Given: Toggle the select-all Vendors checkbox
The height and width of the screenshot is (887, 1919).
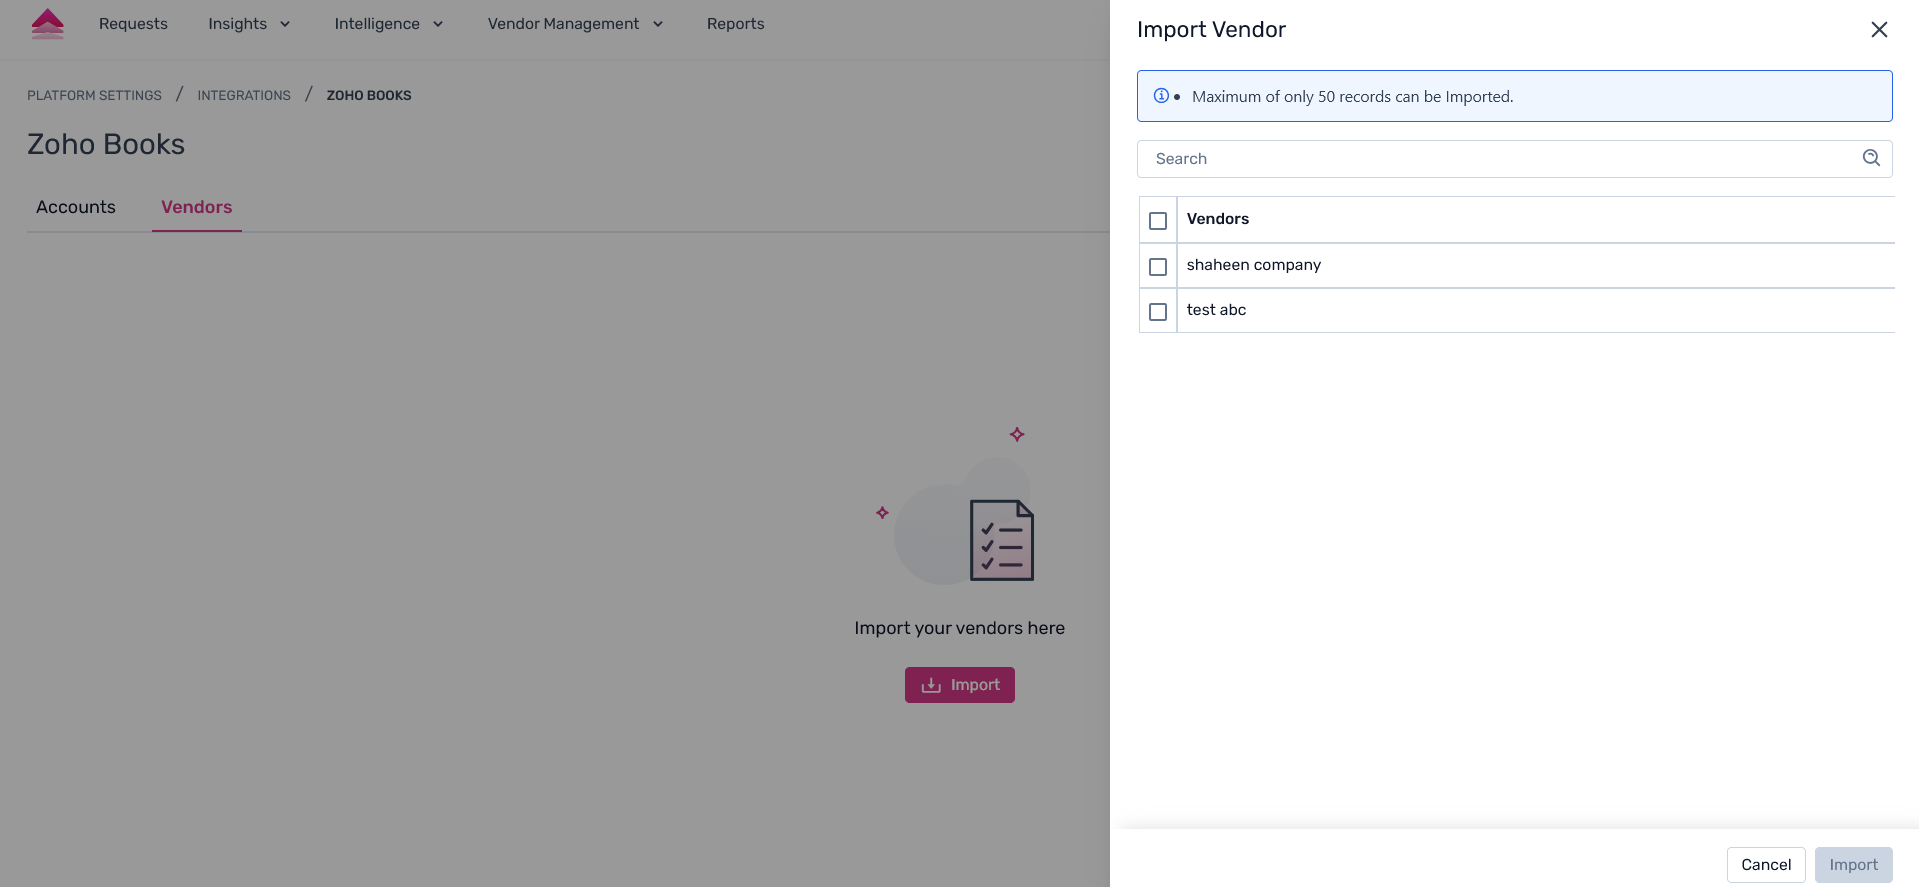Looking at the screenshot, I should [x=1158, y=221].
